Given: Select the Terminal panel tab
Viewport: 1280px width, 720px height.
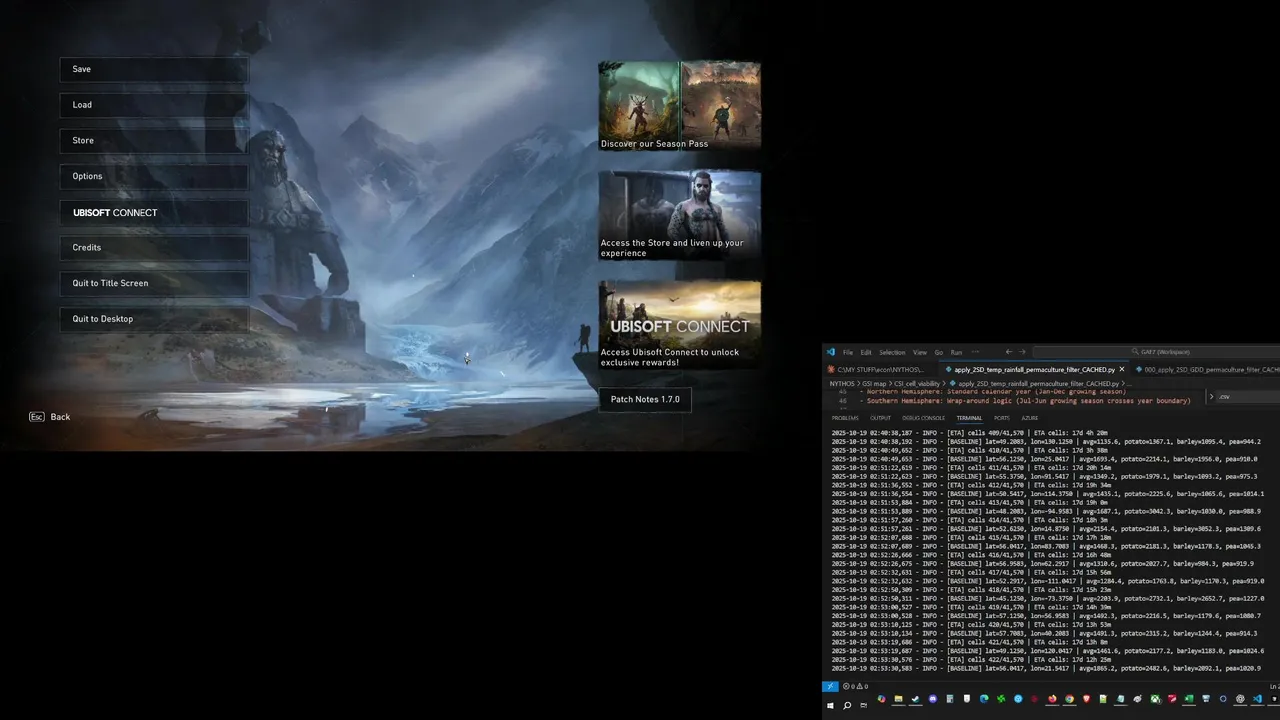Looking at the screenshot, I should (969, 418).
